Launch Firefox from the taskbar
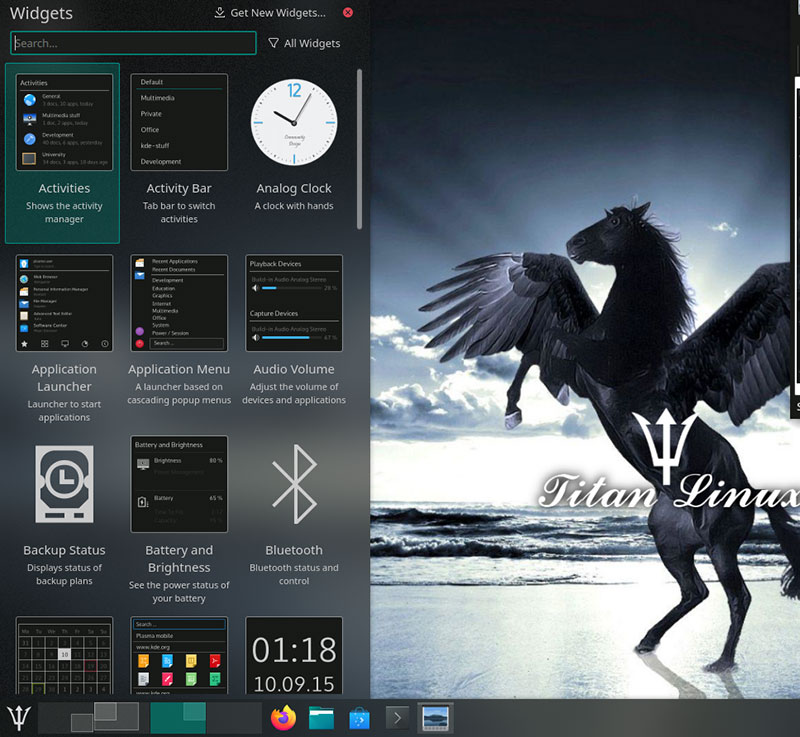Viewport: 800px width, 737px height. coord(284,718)
